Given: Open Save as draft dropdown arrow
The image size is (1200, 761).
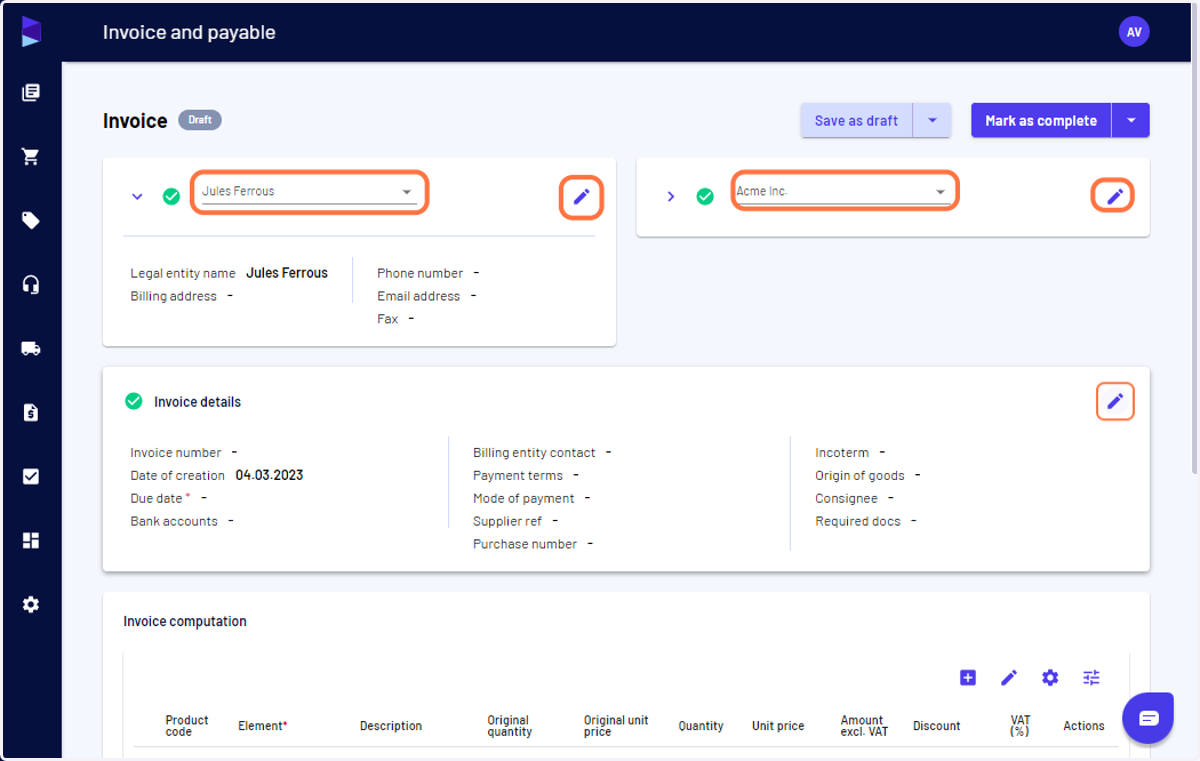Looking at the screenshot, I should pos(932,120).
